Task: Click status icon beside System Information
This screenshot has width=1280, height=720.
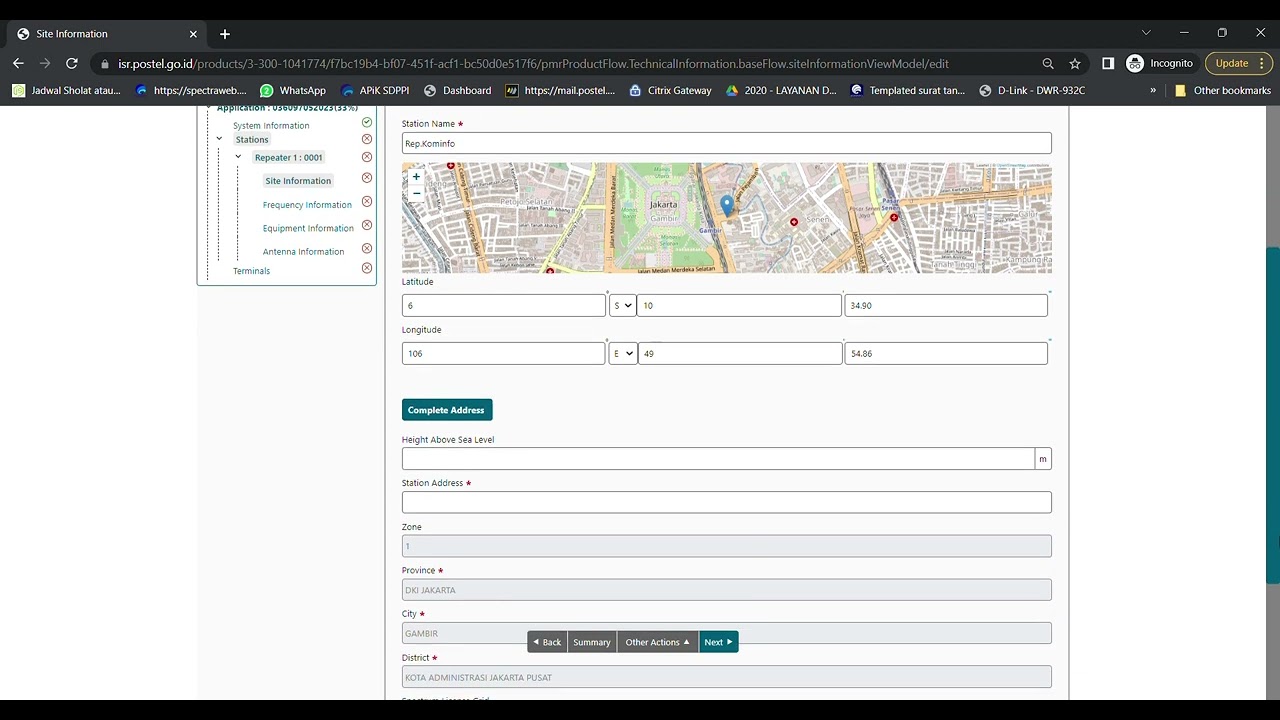Action: coord(367,122)
